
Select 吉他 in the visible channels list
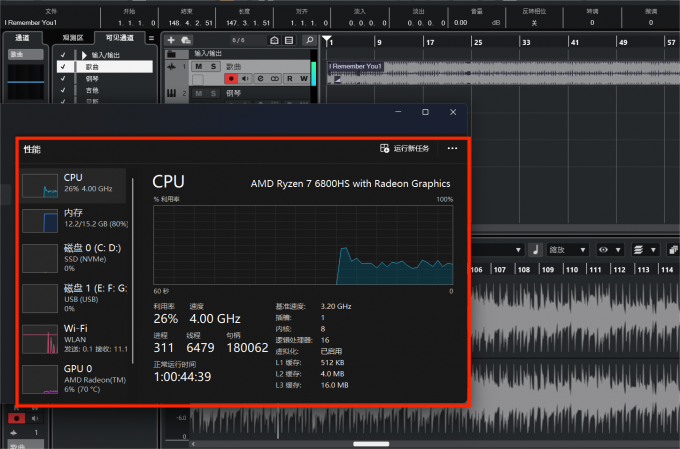click(92, 90)
